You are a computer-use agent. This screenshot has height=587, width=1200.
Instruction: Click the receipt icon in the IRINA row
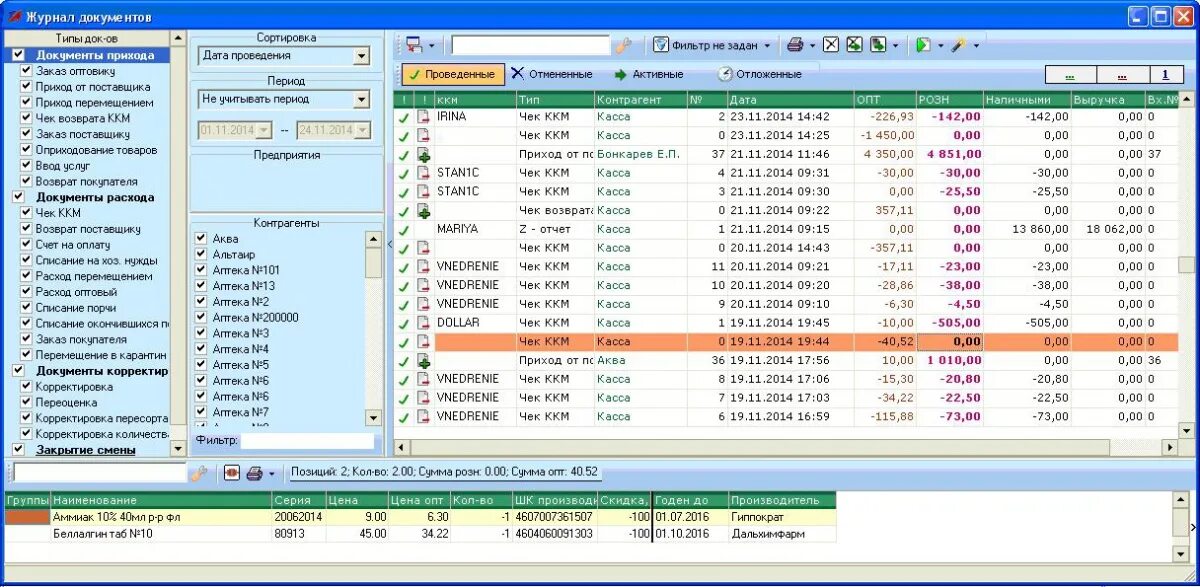(424, 117)
